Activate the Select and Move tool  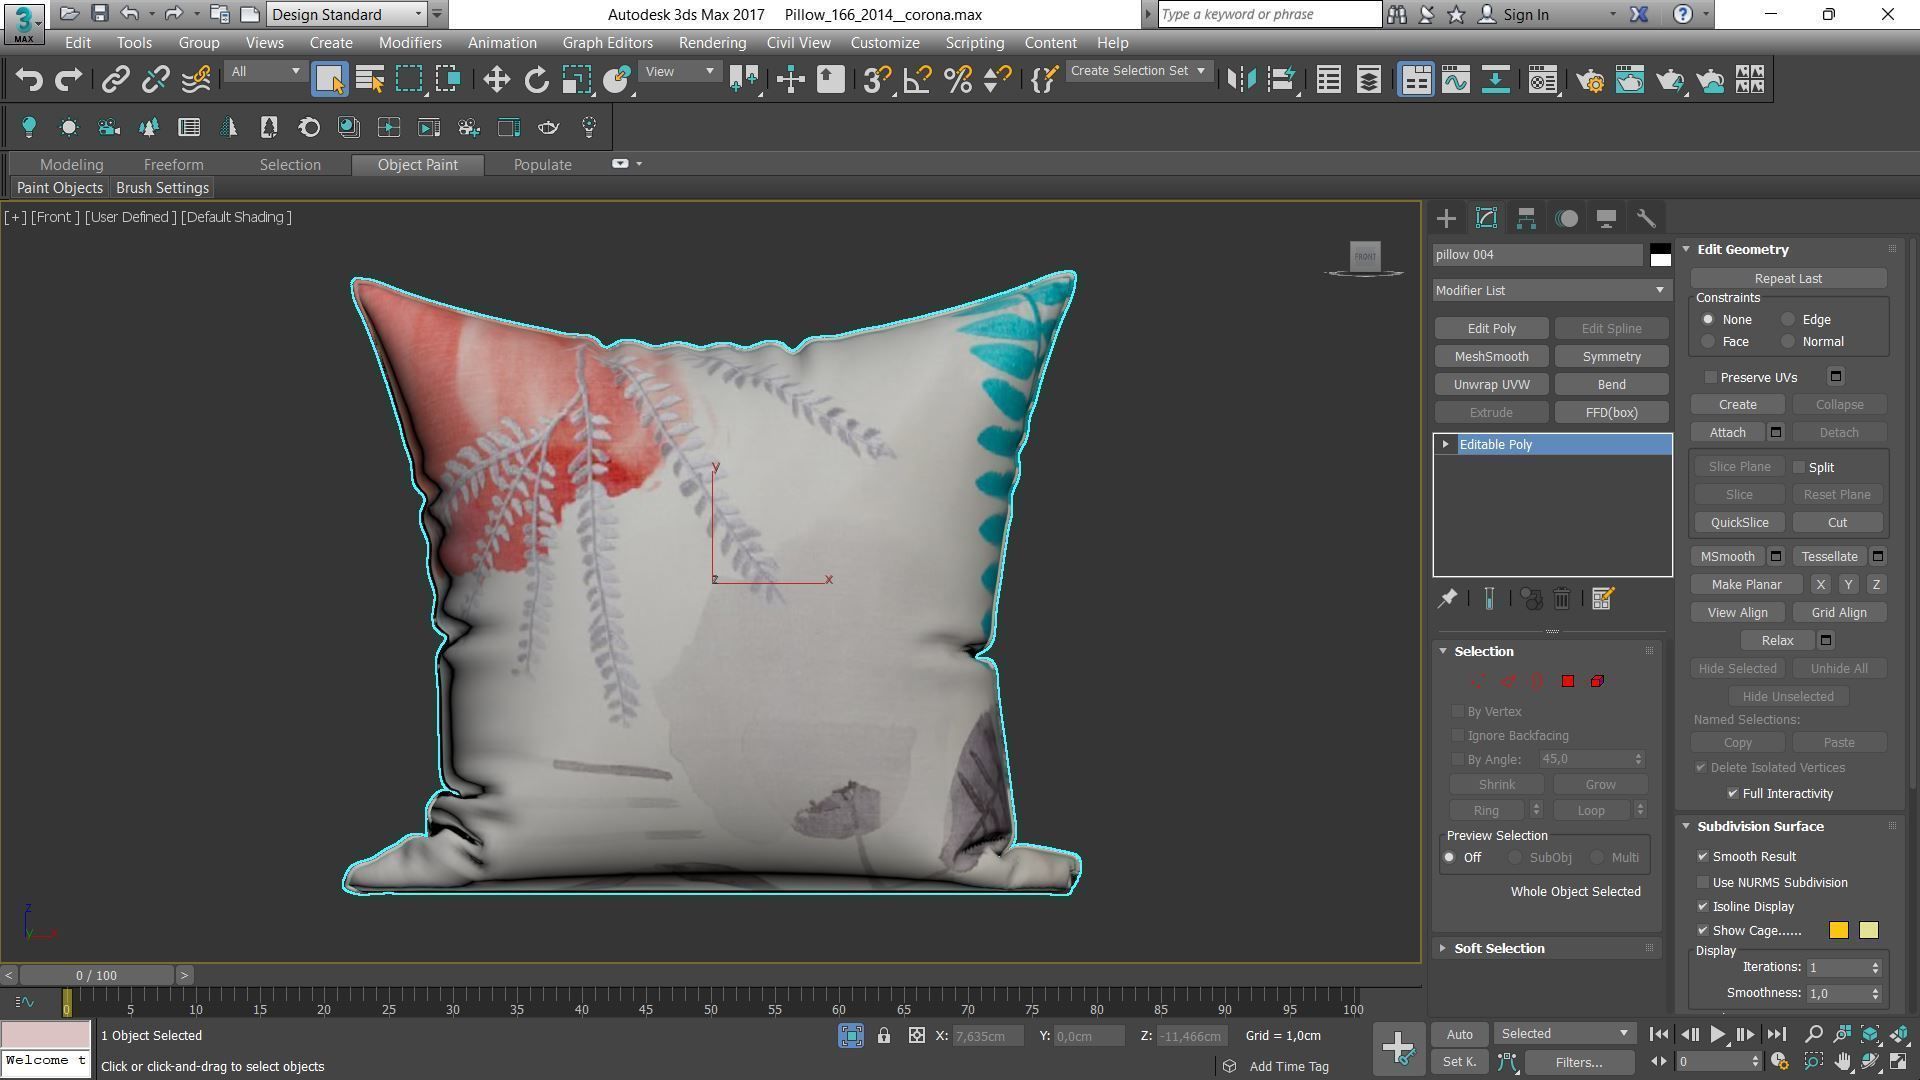tap(497, 80)
